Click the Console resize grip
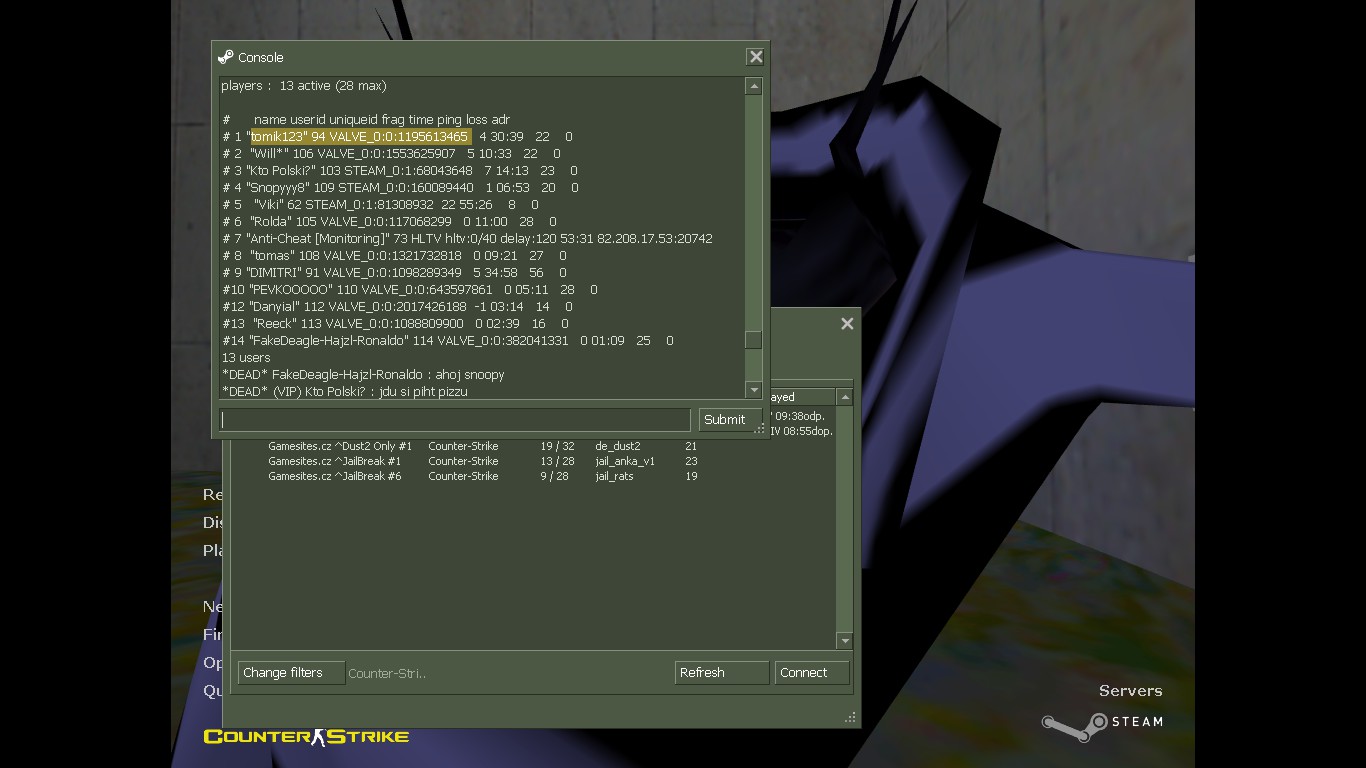Screen dimensions: 1366x768 (x=759, y=430)
